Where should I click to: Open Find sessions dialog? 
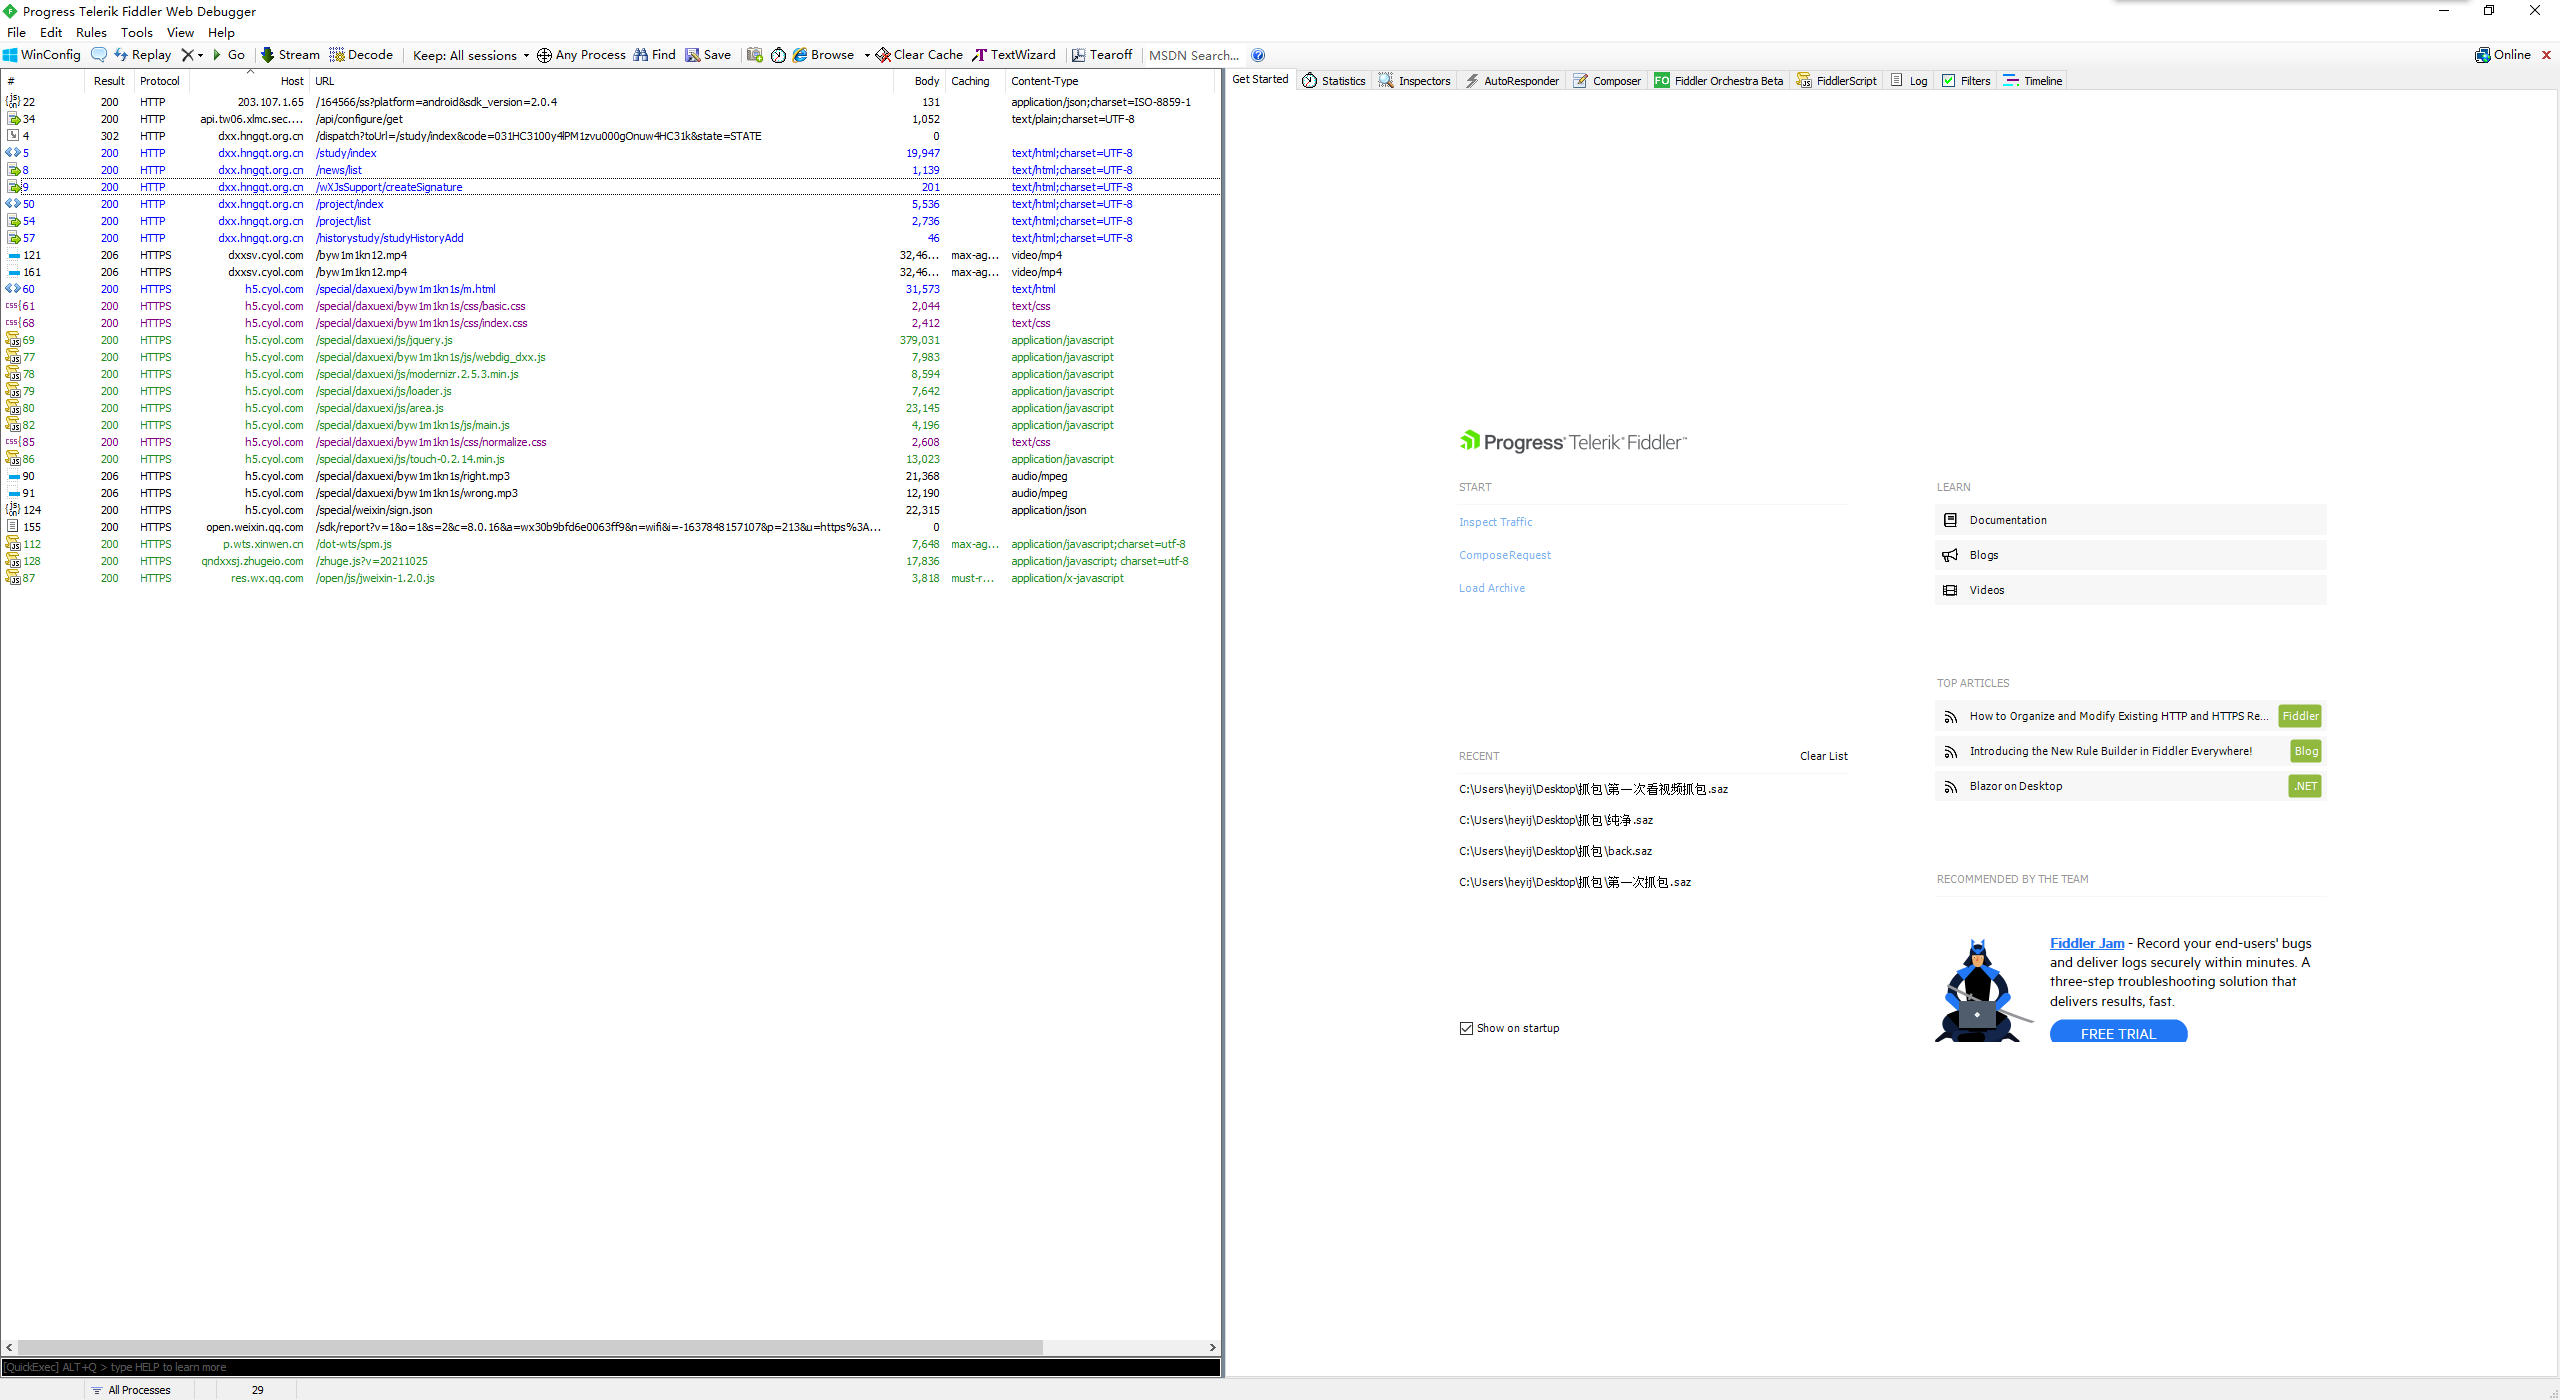coord(654,55)
